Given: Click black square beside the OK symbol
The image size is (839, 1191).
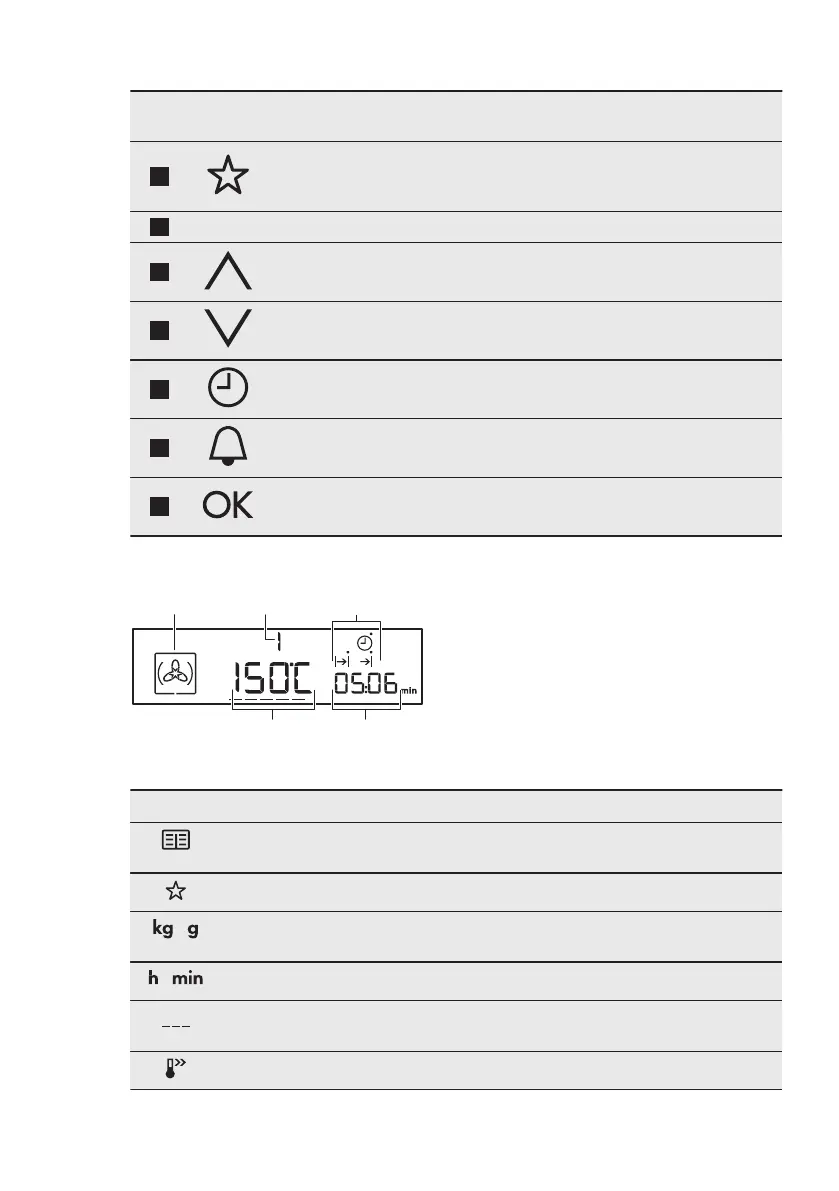Looking at the screenshot, I should click(x=159, y=506).
